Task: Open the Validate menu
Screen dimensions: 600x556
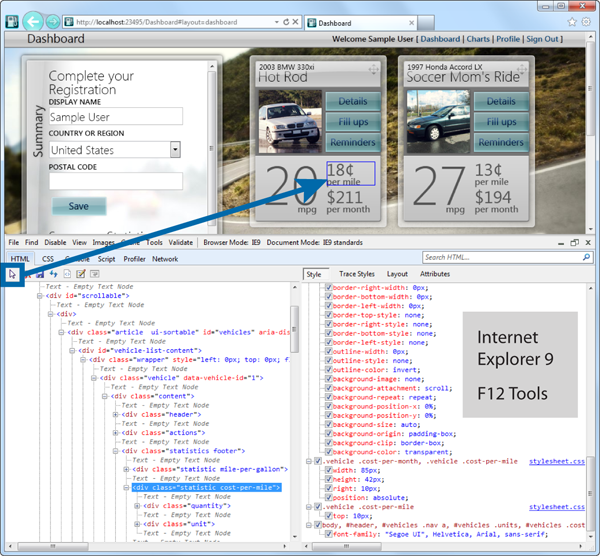Action: (x=181, y=243)
